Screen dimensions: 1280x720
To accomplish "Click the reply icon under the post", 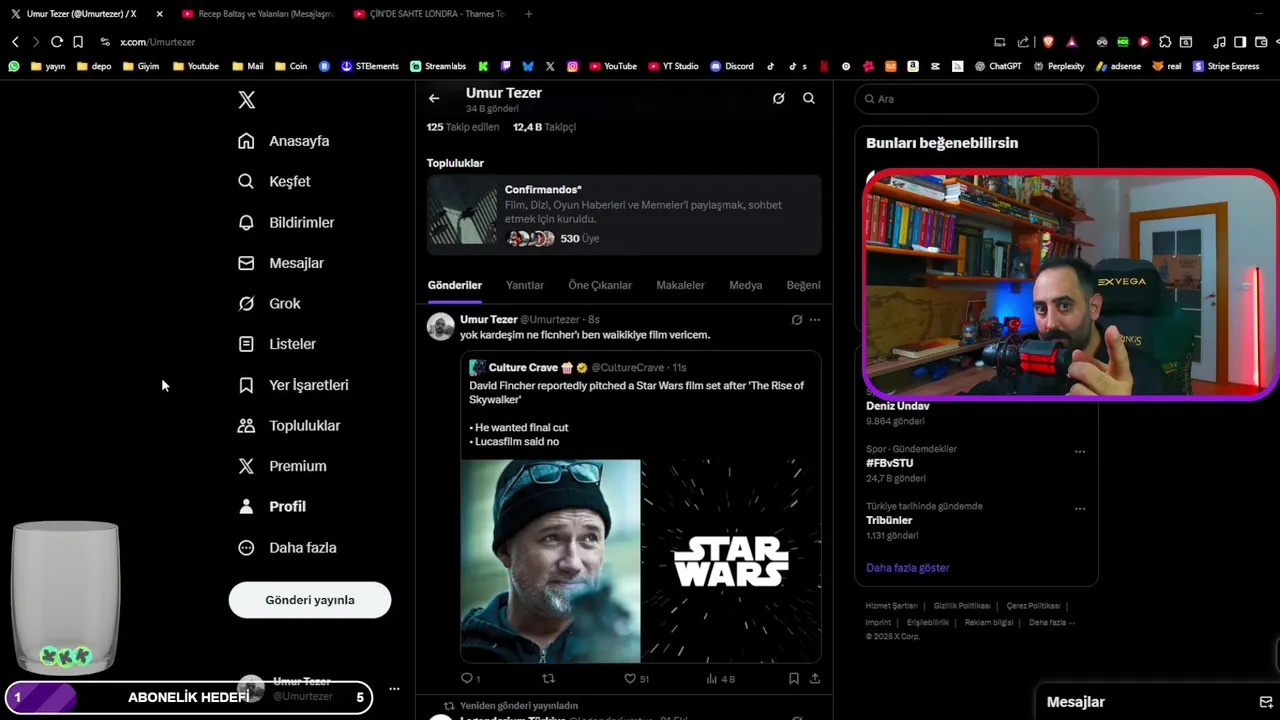I will click(x=466, y=678).
